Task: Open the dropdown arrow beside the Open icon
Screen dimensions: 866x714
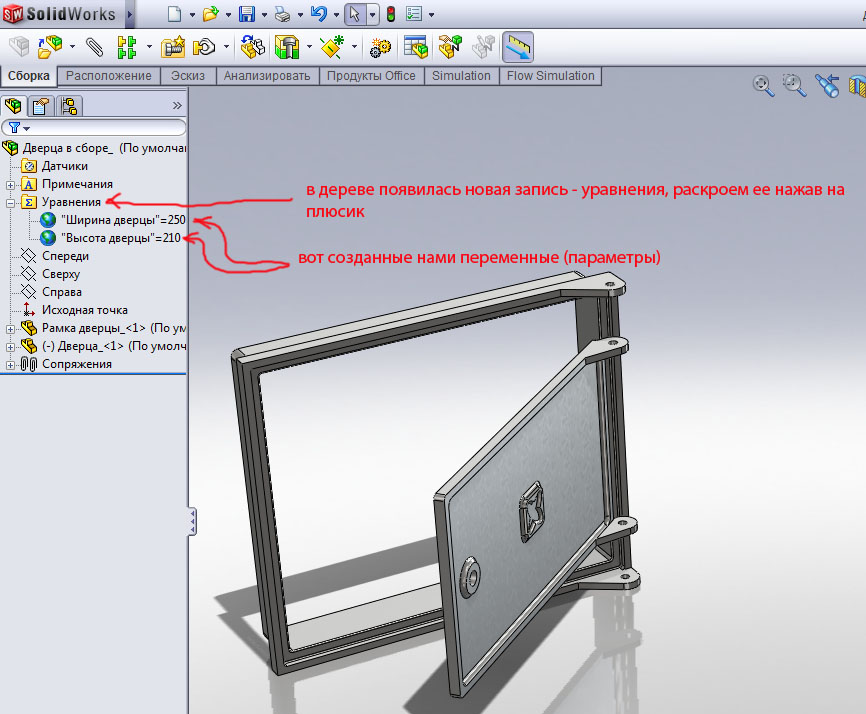Action: pyautogui.click(x=226, y=16)
